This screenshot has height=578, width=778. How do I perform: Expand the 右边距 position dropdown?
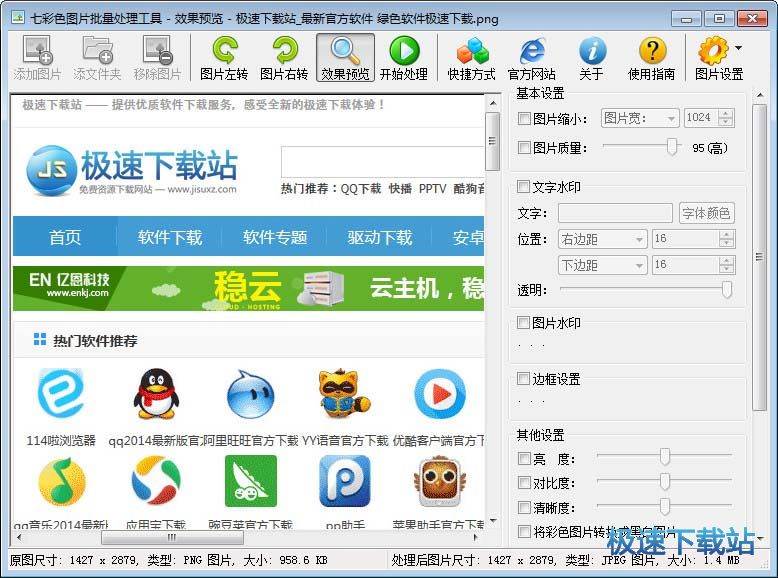[602, 239]
